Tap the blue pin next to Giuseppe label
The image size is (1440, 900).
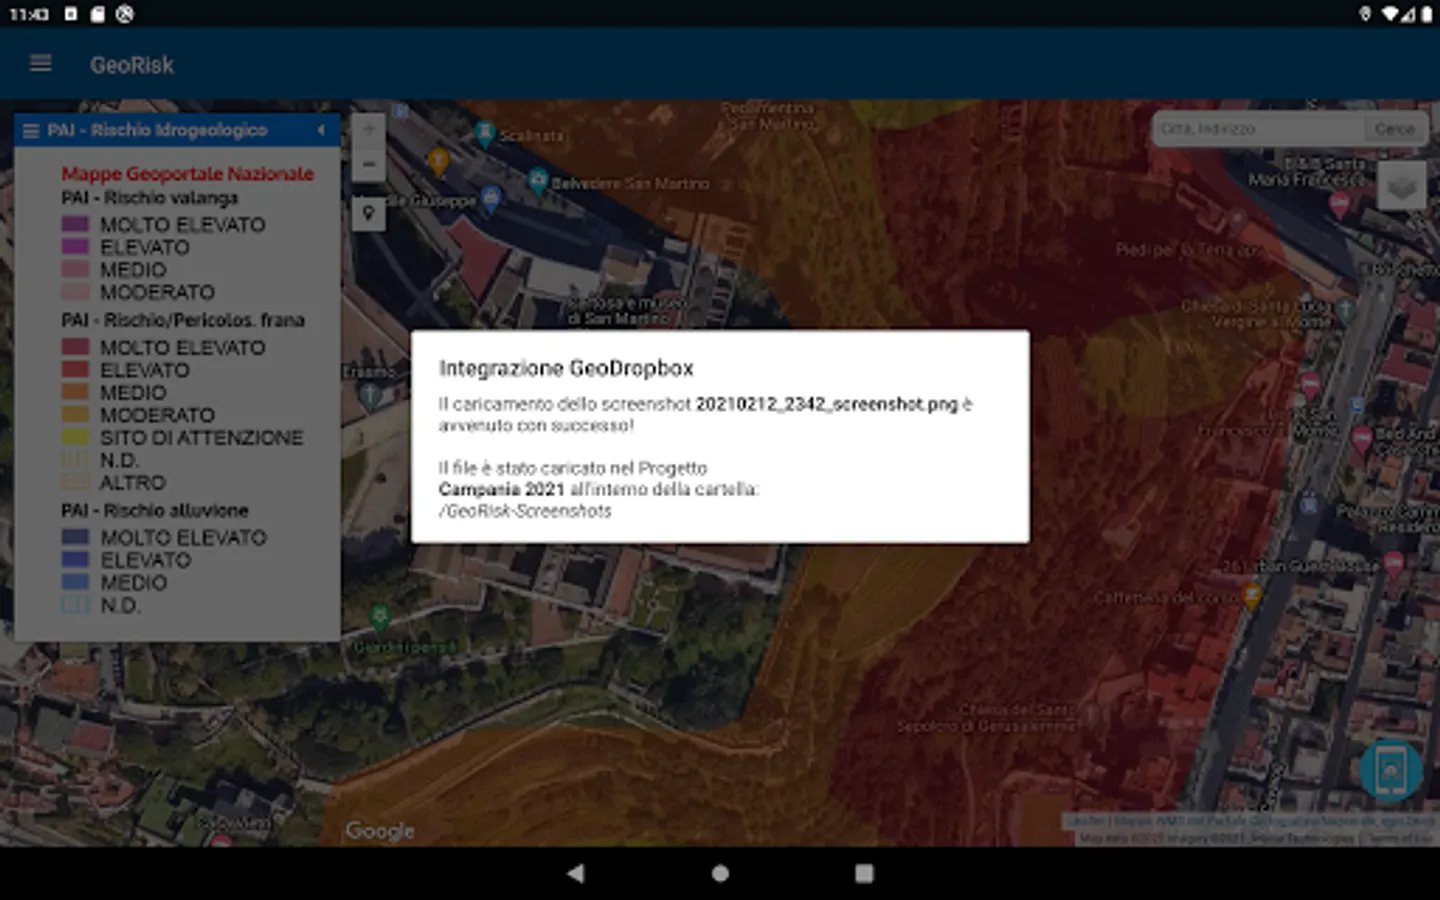point(490,200)
